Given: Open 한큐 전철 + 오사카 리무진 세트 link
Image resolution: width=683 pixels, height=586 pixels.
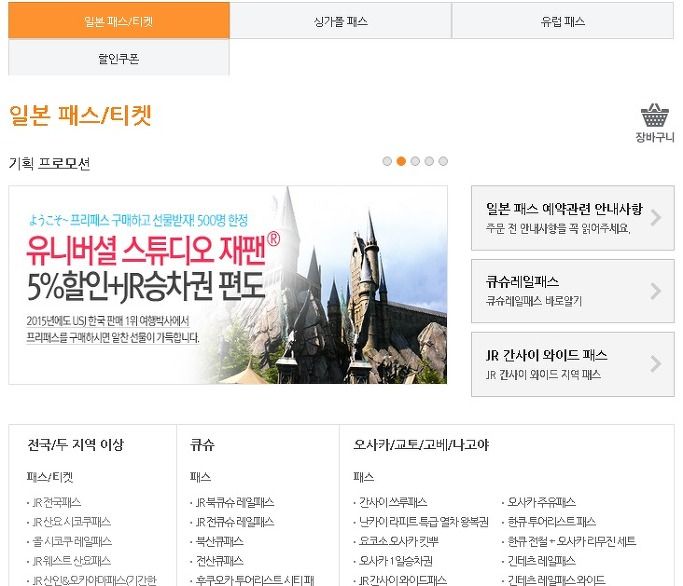Looking at the screenshot, I should pos(571,542).
